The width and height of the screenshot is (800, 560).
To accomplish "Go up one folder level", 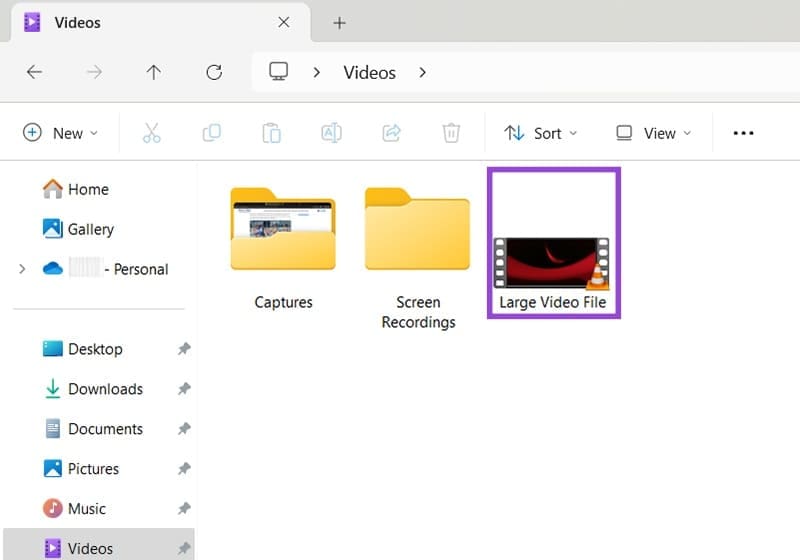I will pyautogui.click(x=153, y=72).
